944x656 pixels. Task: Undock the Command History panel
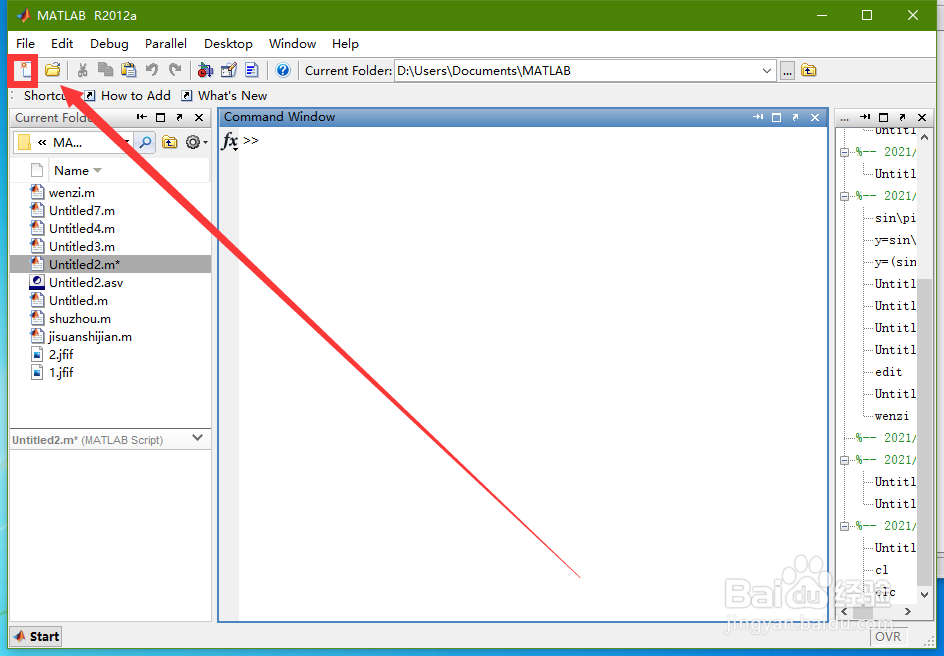click(x=902, y=117)
